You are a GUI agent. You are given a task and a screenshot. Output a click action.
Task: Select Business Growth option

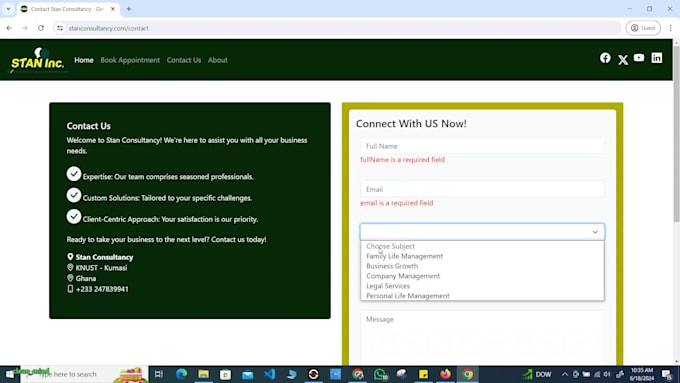[x=482, y=266]
